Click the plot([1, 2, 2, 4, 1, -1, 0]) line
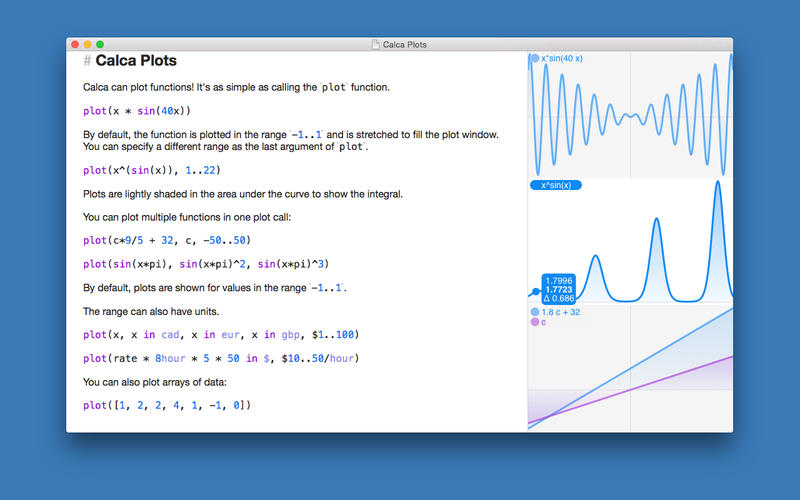This screenshot has width=800, height=500. coord(167,405)
